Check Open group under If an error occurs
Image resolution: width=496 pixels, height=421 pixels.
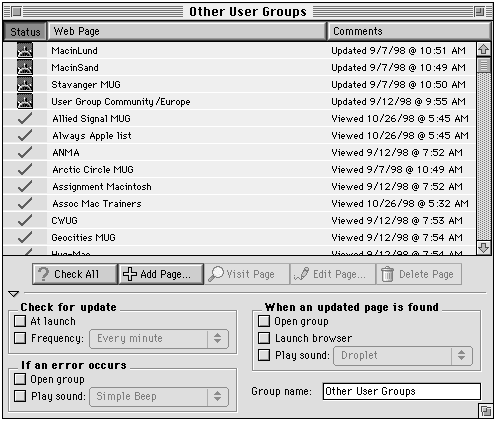pyautogui.click(x=20, y=379)
